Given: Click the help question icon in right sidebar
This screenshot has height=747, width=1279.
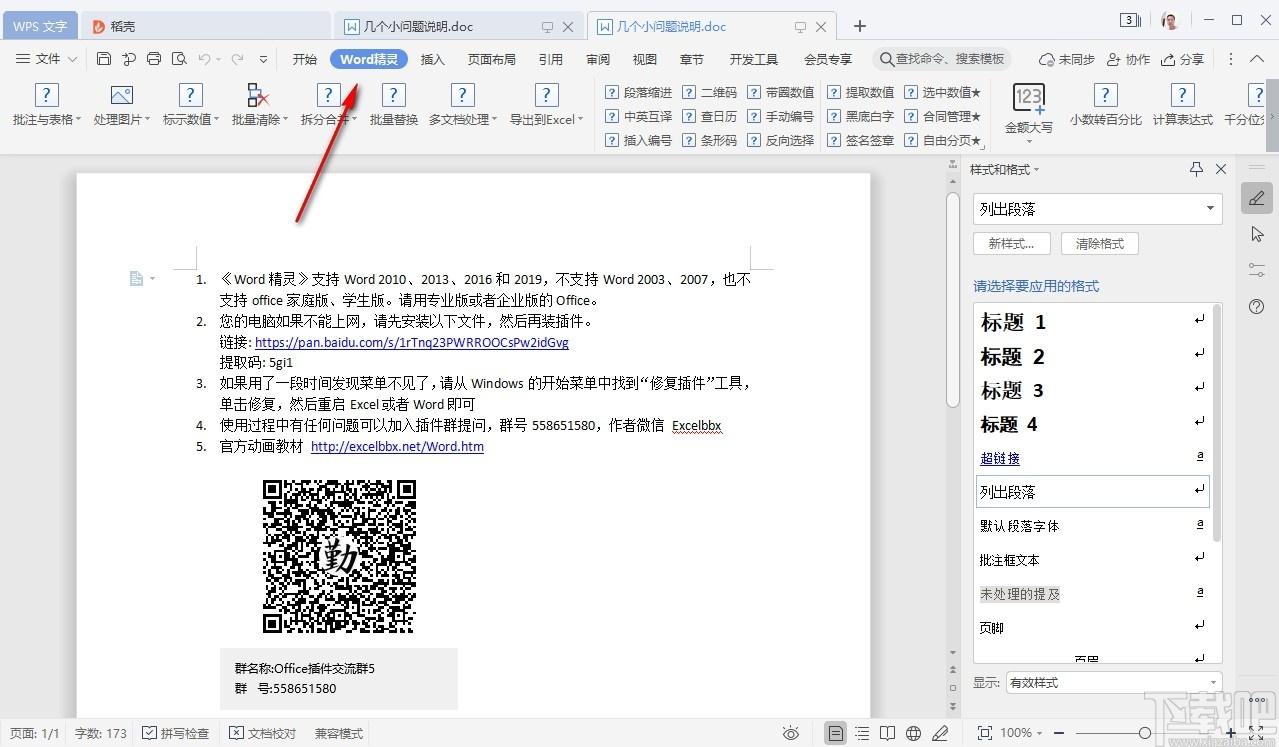Looking at the screenshot, I should click(1257, 307).
